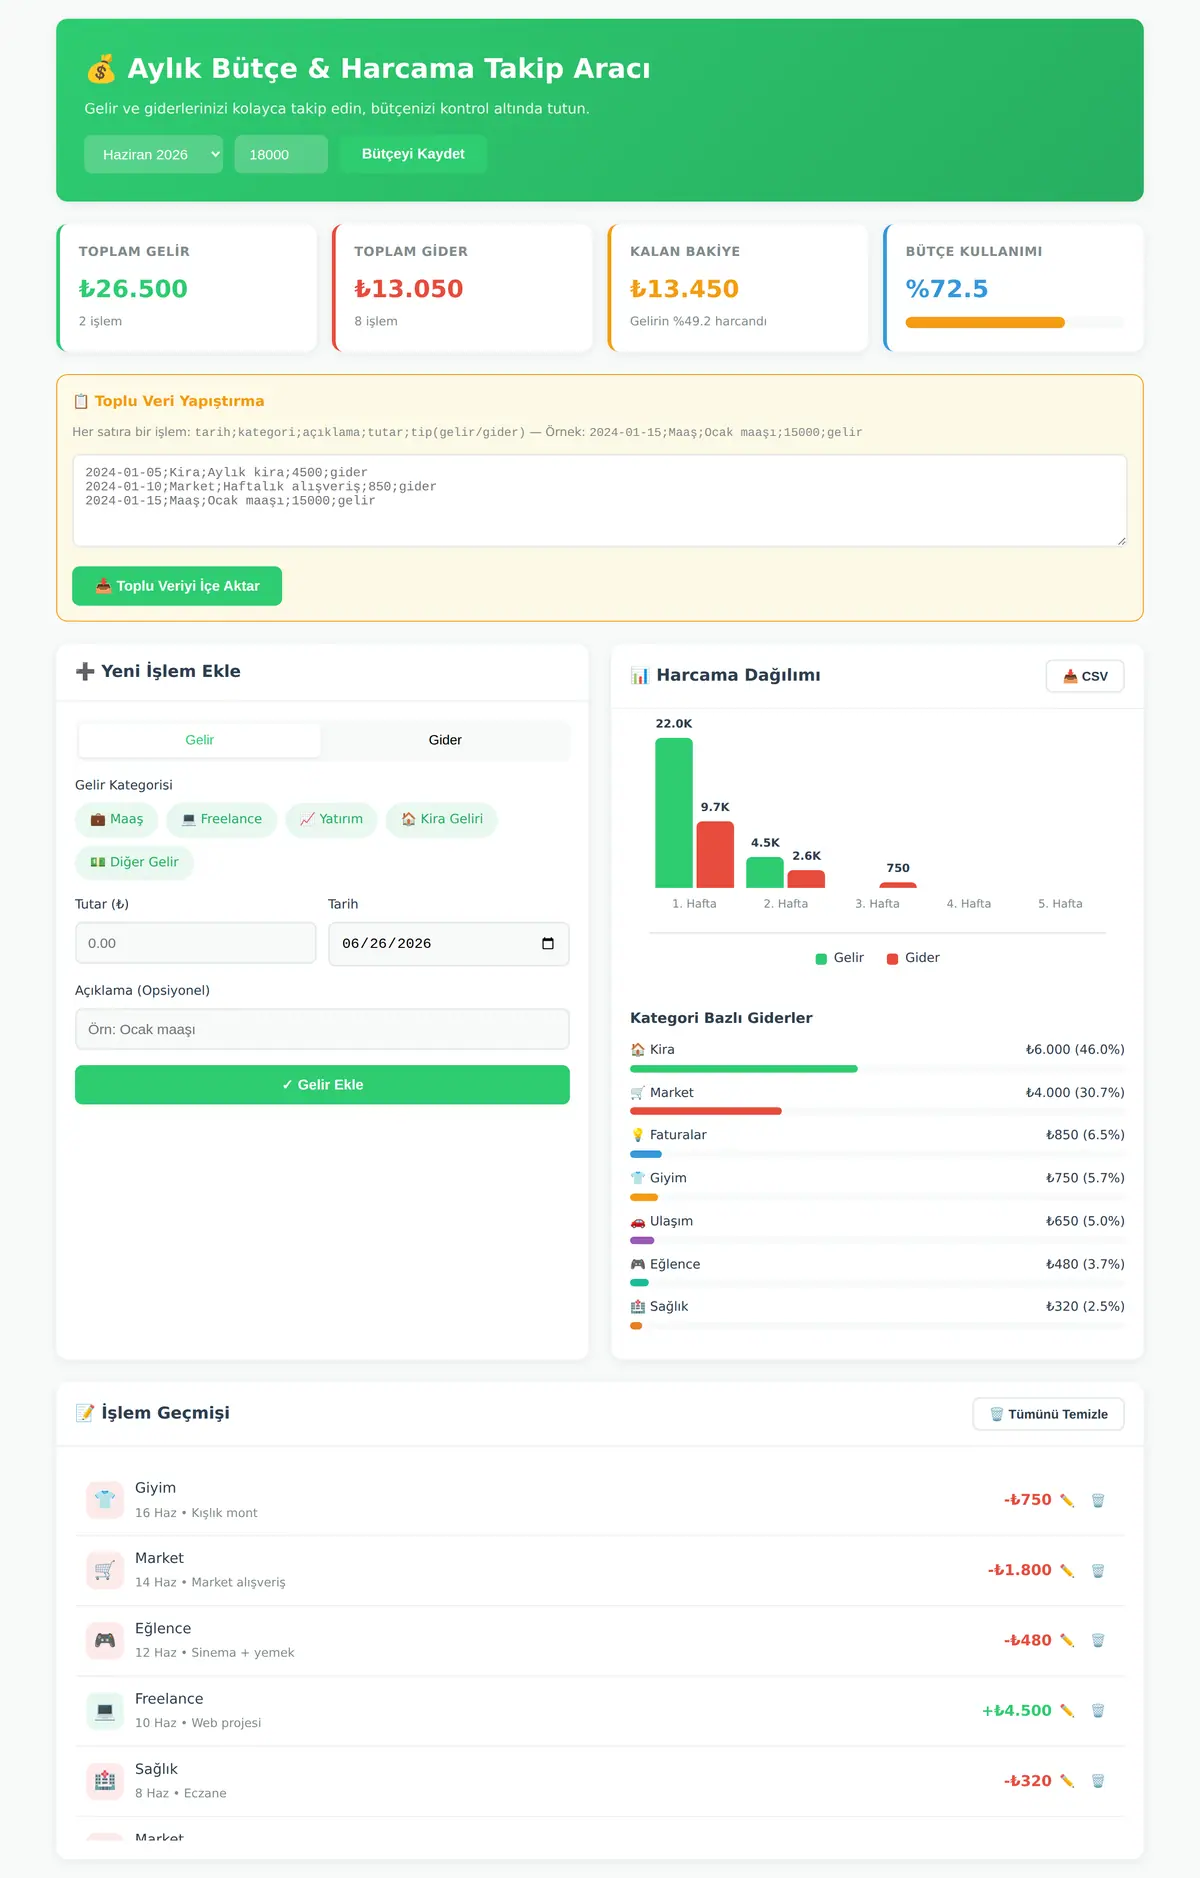1200x1878 pixels.
Task: Click the Eğlence gamepad category icon
Action: tap(105, 1640)
